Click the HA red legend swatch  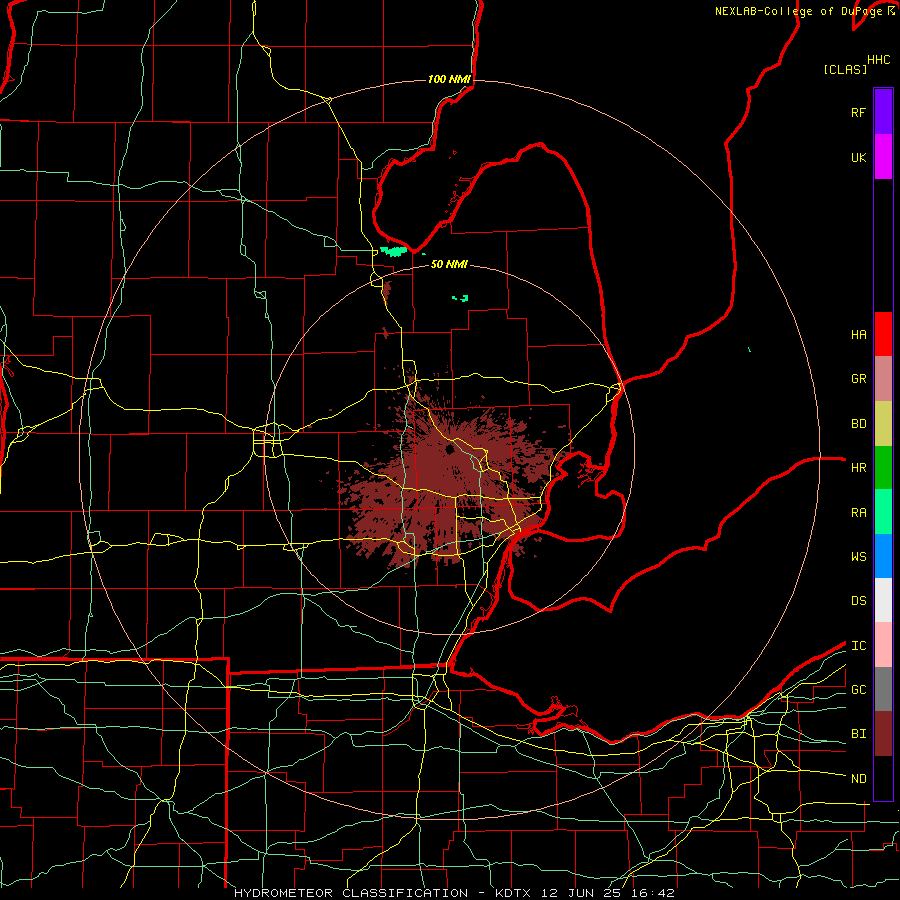tap(883, 334)
